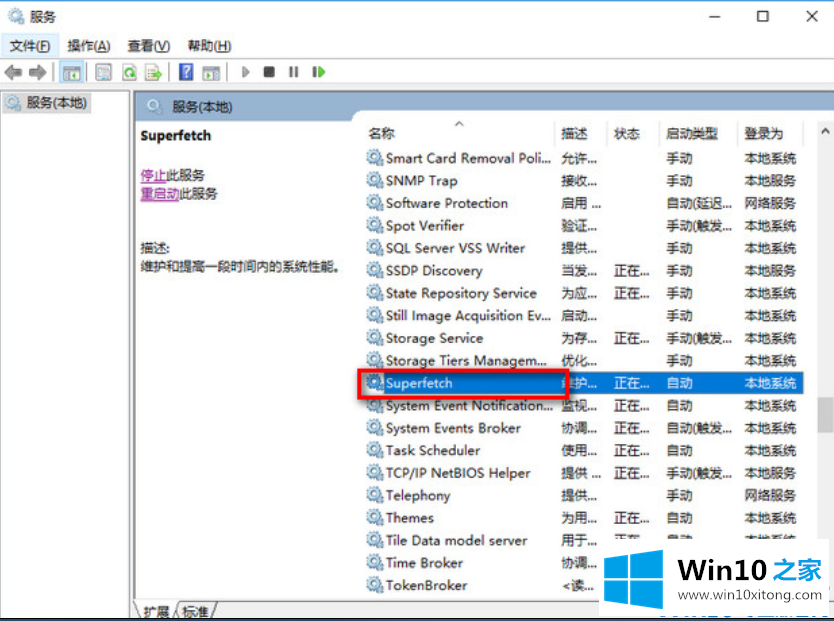Viewport: 834px width, 621px height.
Task: Click the Stop Service square icon
Action: [x=269, y=72]
